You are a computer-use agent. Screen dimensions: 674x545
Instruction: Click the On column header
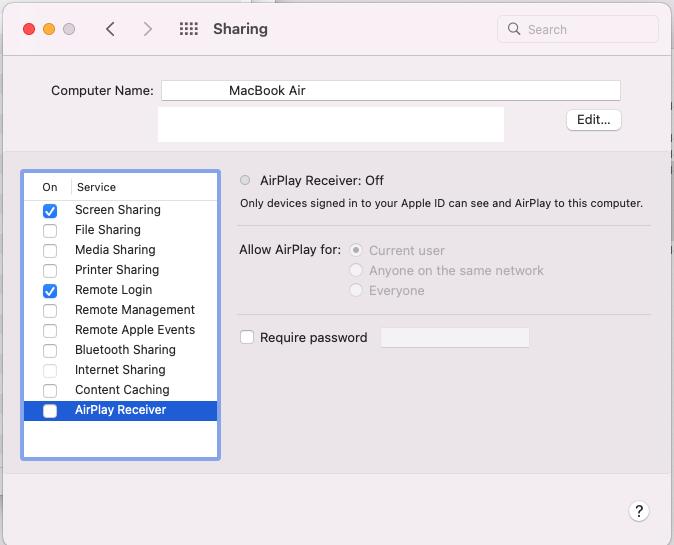pos(49,187)
